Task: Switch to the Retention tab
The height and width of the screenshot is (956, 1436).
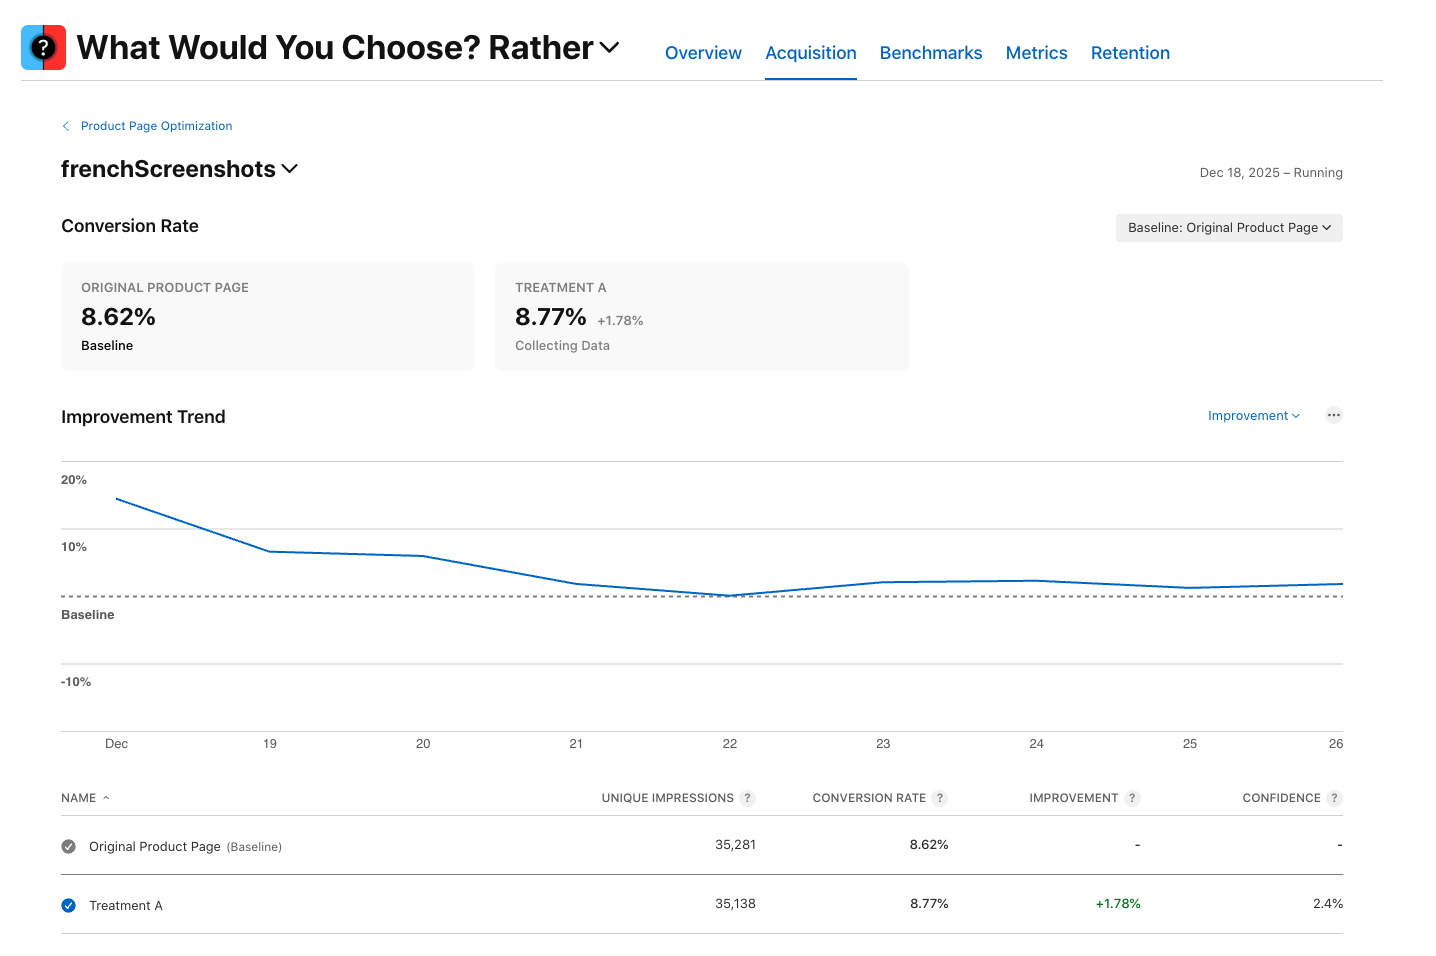Action: point(1130,53)
